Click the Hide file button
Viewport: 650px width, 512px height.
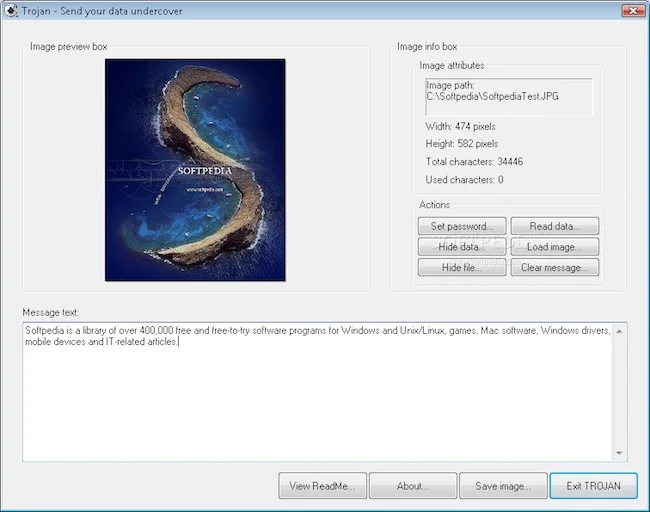click(x=462, y=267)
